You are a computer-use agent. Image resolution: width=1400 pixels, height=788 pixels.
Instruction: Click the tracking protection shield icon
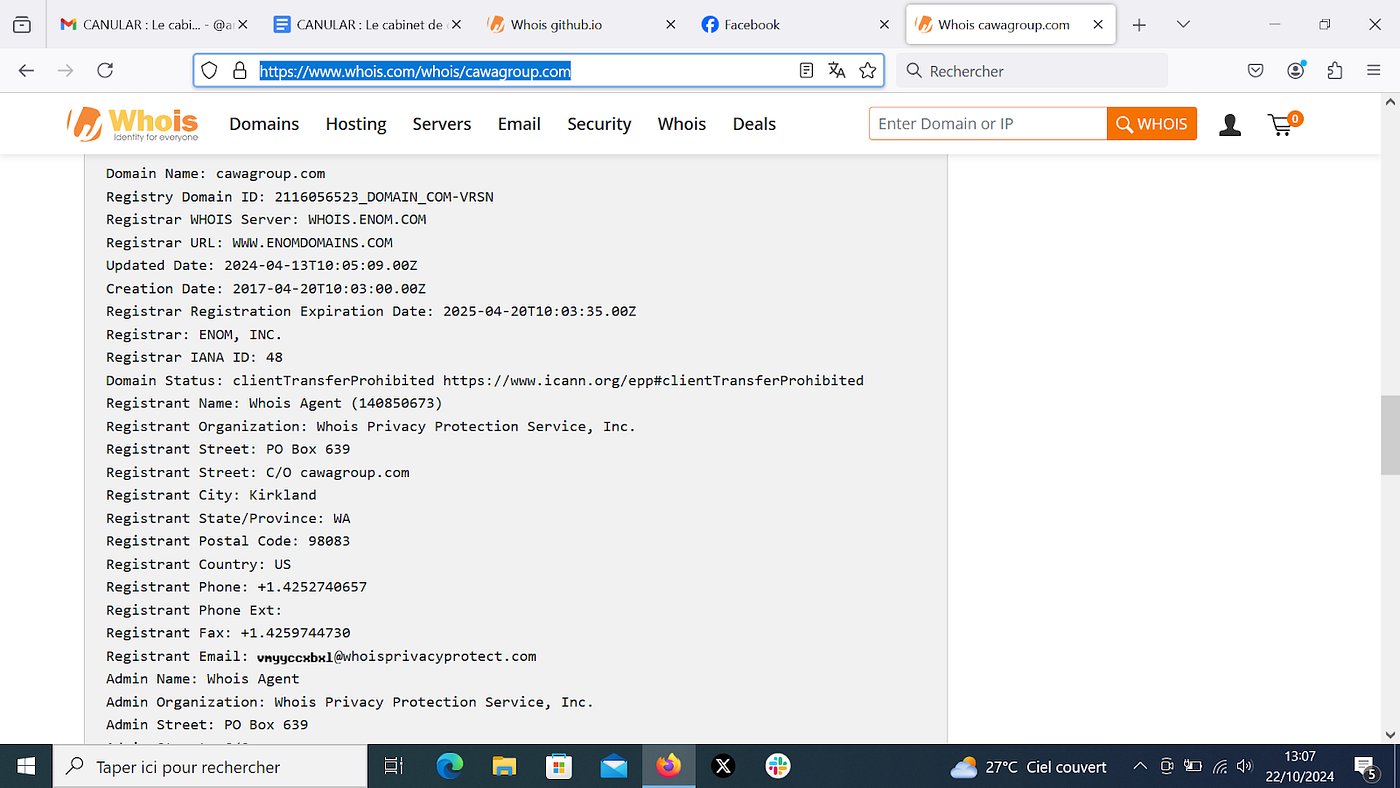click(x=209, y=71)
